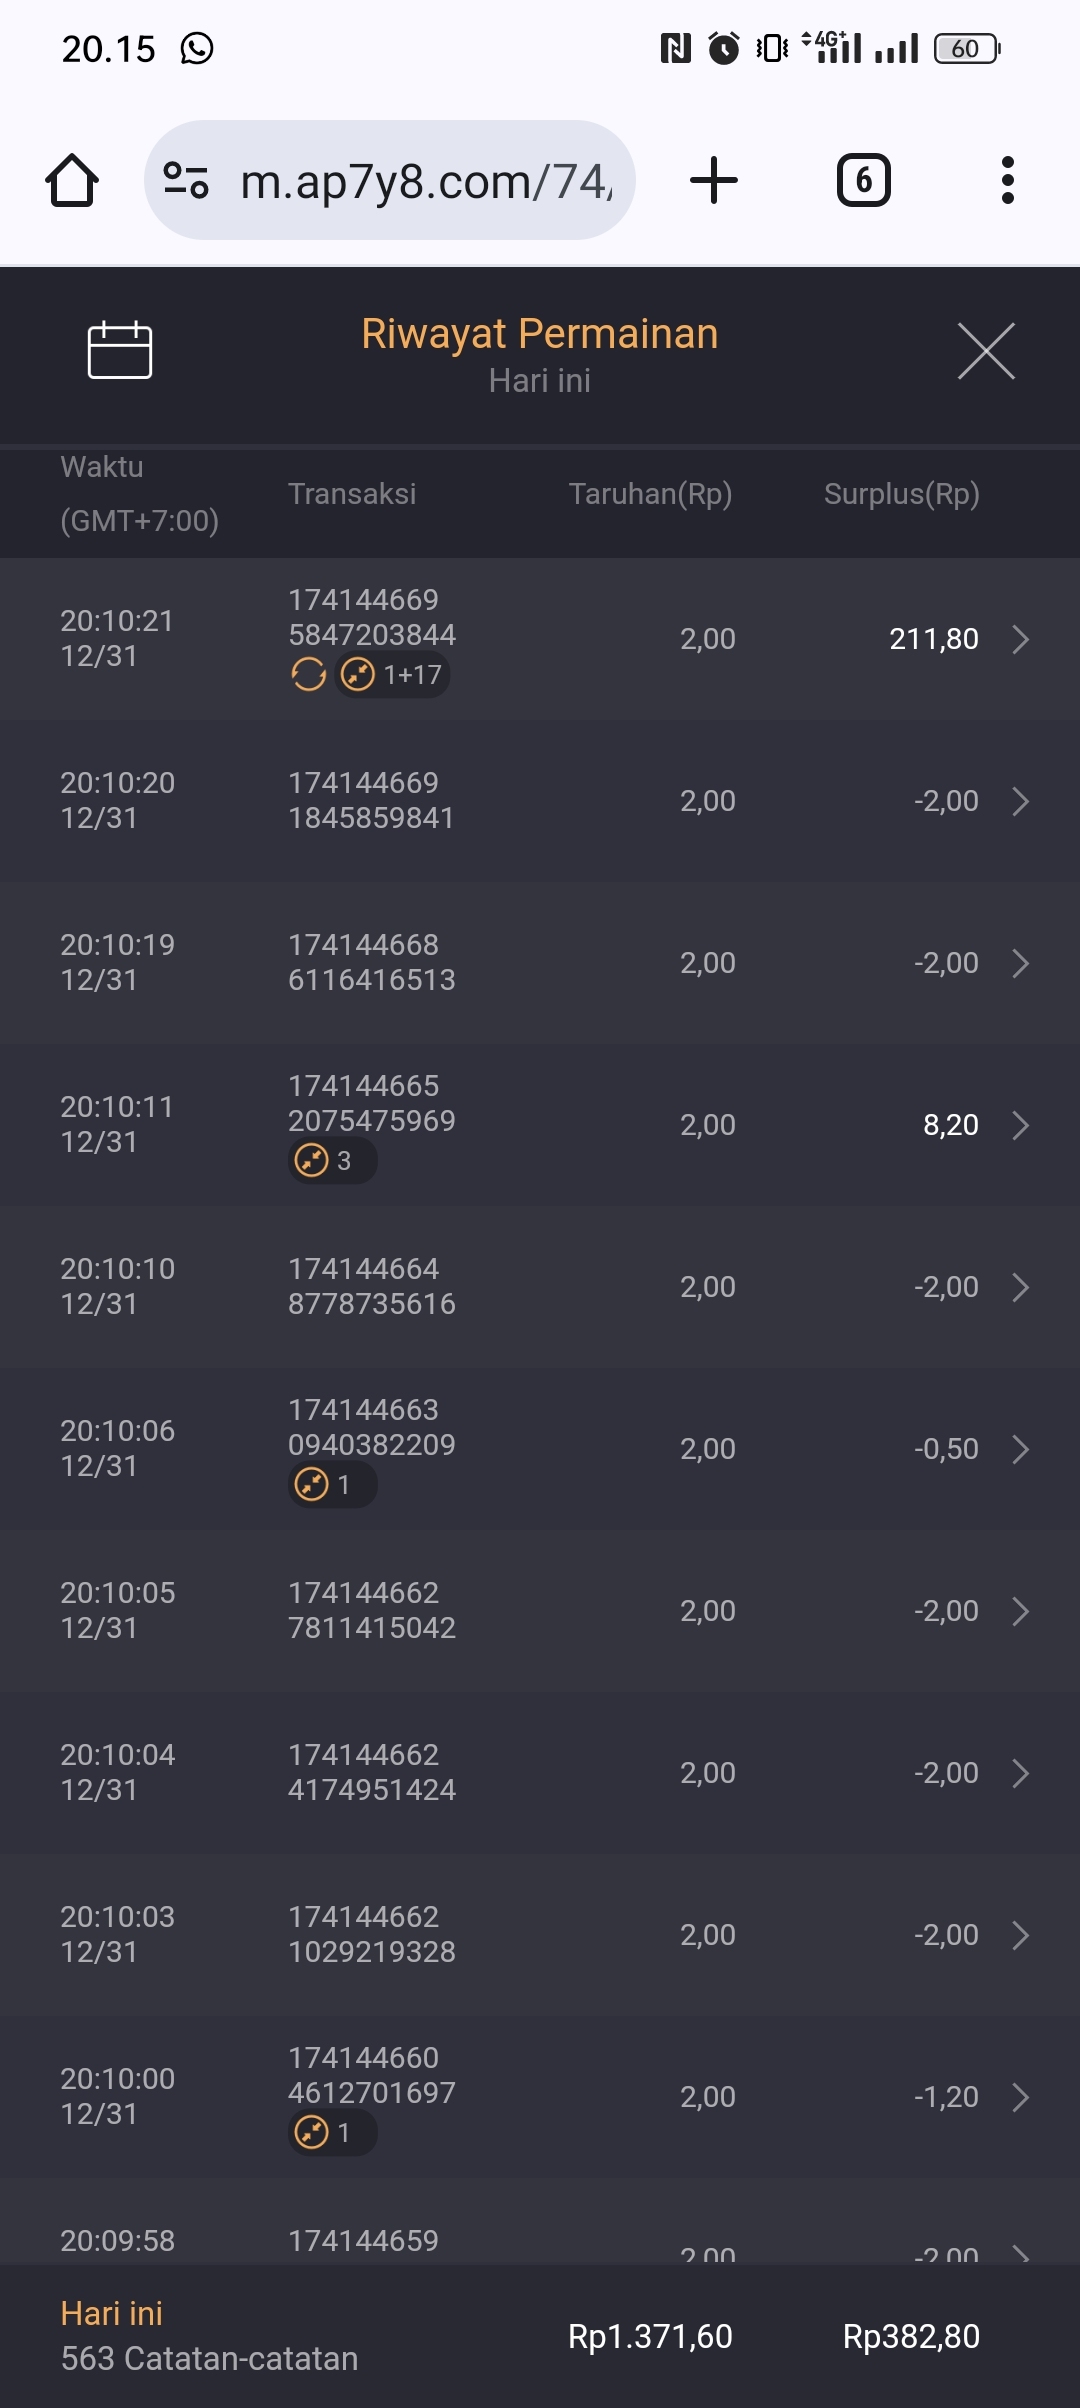Tap the Hari ini summary label at bottom
This screenshot has width=1080, height=2408.
click(112, 2314)
